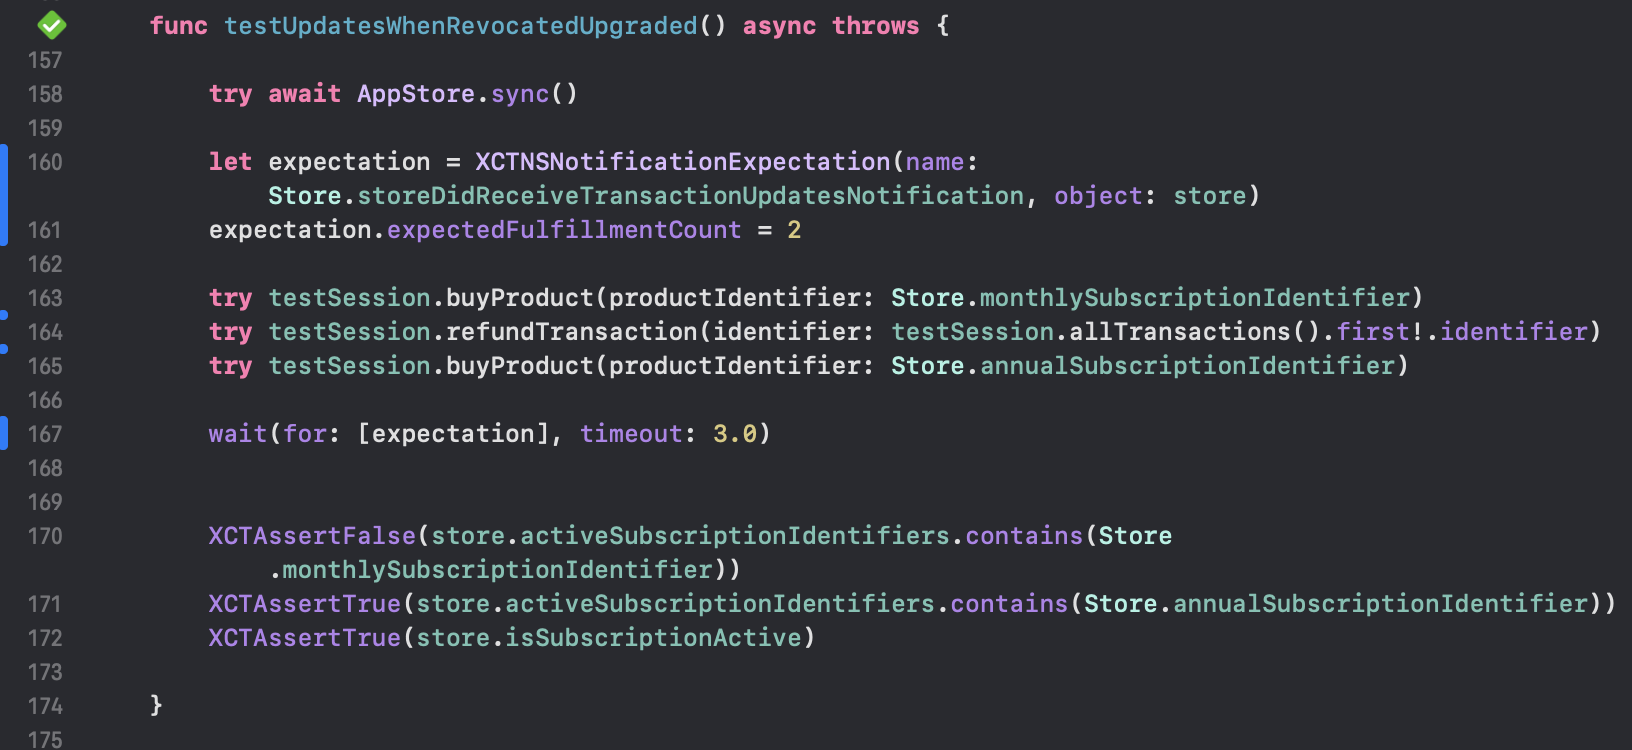Click the green test-passed diamond icon
Image resolution: width=1632 pixels, height=750 pixels.
point(51,25)
